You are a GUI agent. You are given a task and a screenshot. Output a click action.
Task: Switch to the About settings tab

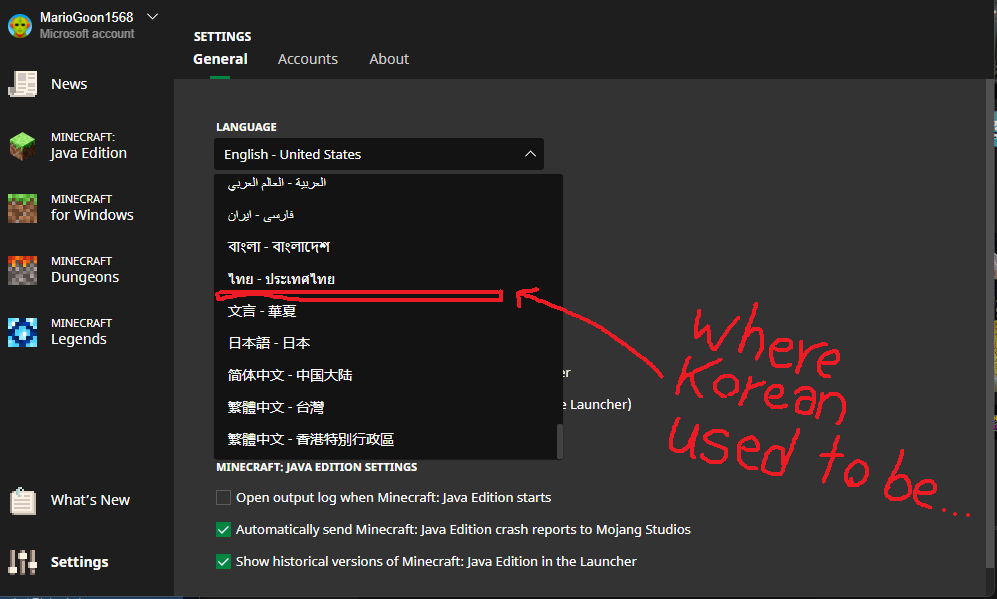point(389,59)
